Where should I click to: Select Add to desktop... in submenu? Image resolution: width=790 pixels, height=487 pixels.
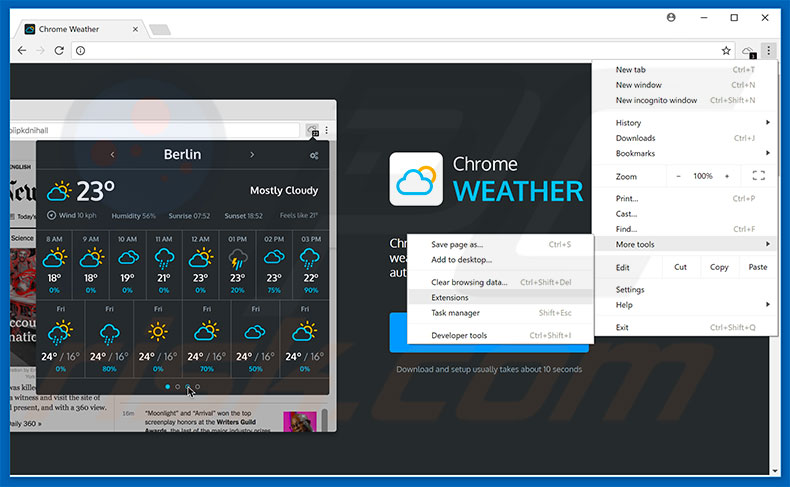pyautogui.click(x=500, y=260)
